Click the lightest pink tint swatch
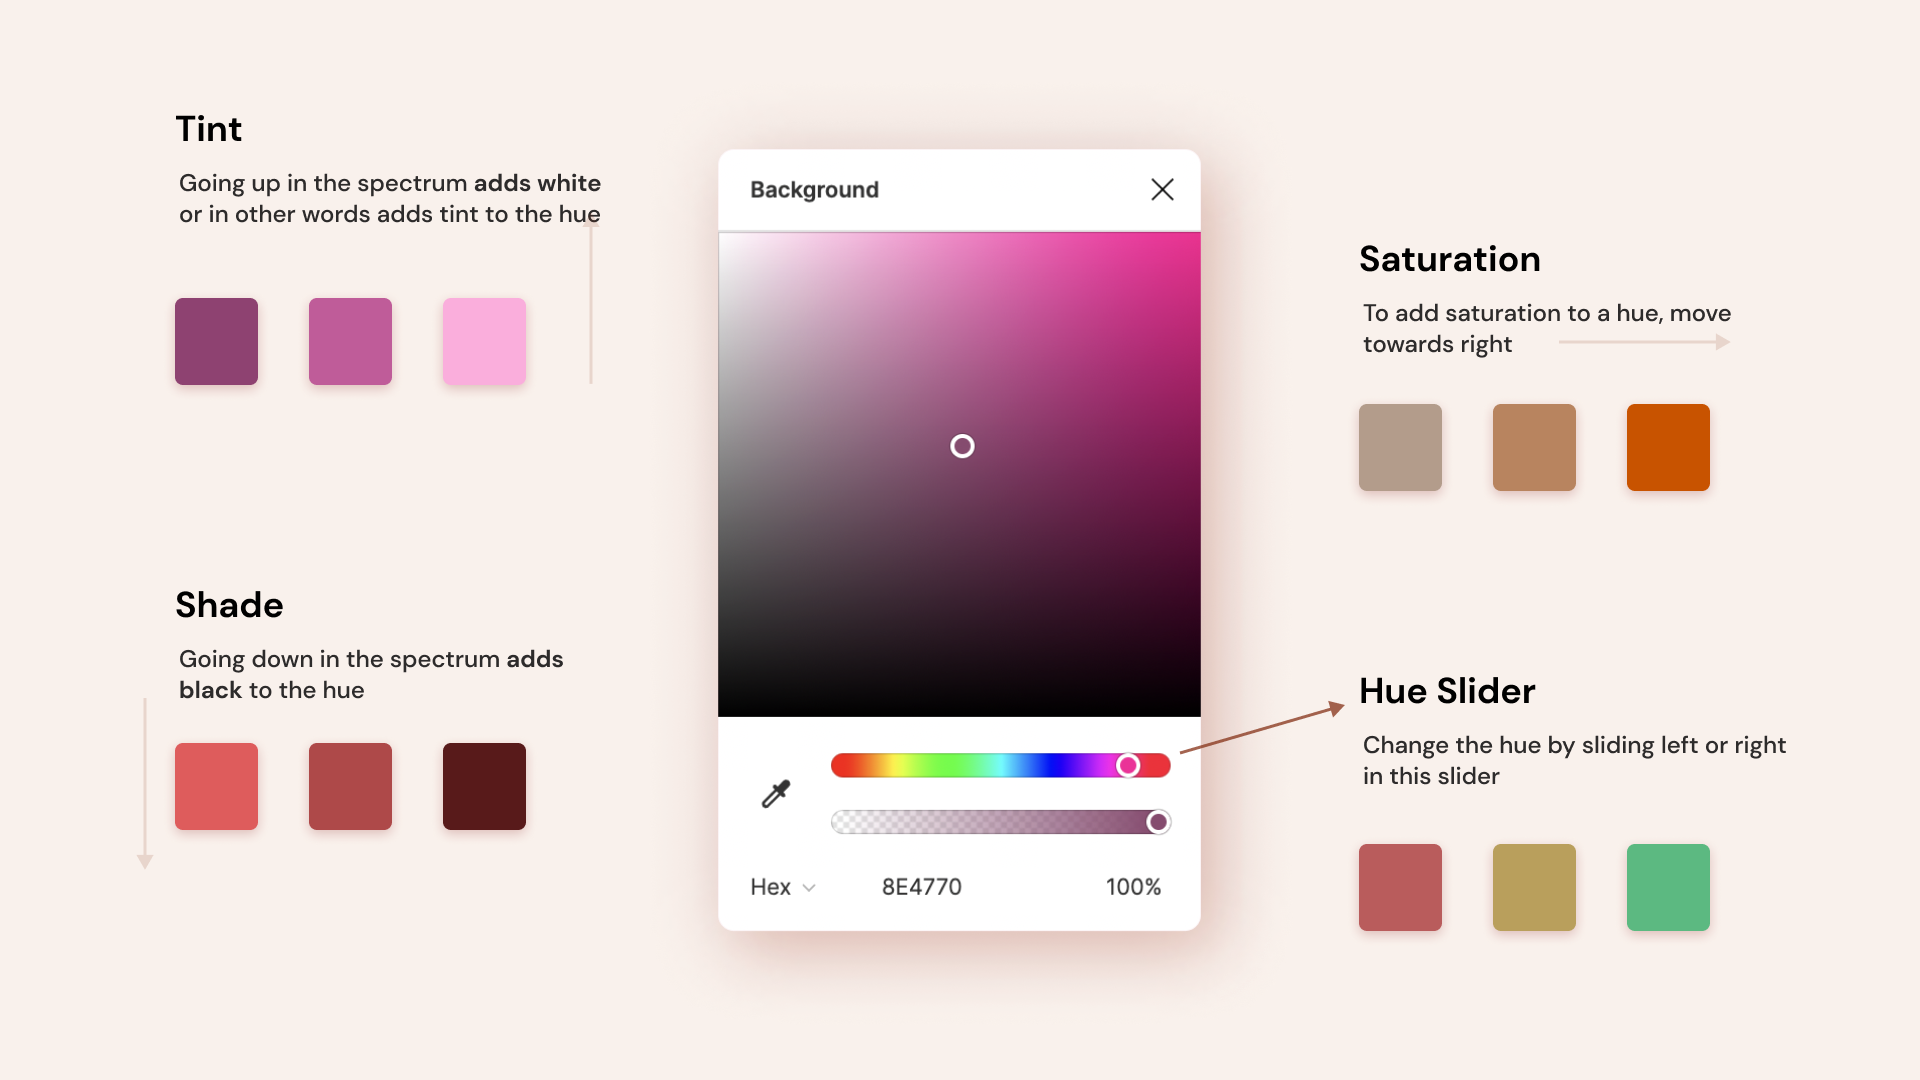Screen dimensions: 1920x1080 tap(485, 339)
